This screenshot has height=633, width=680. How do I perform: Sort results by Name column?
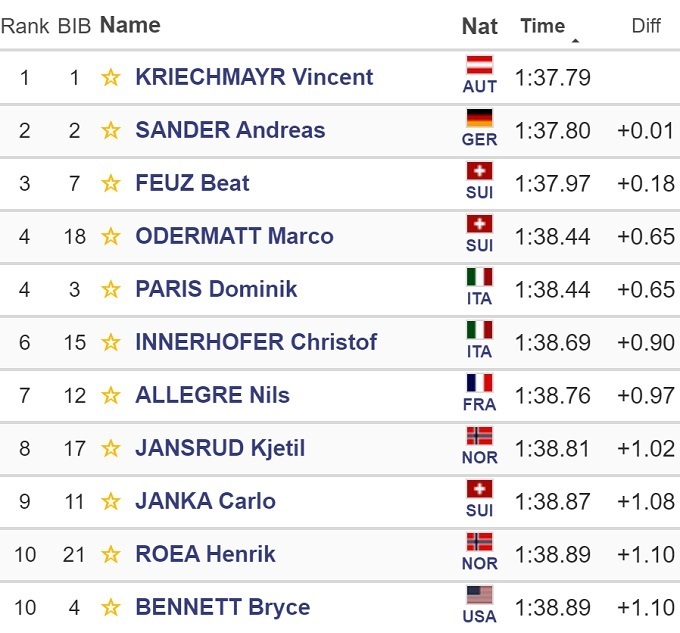[130, 26]
